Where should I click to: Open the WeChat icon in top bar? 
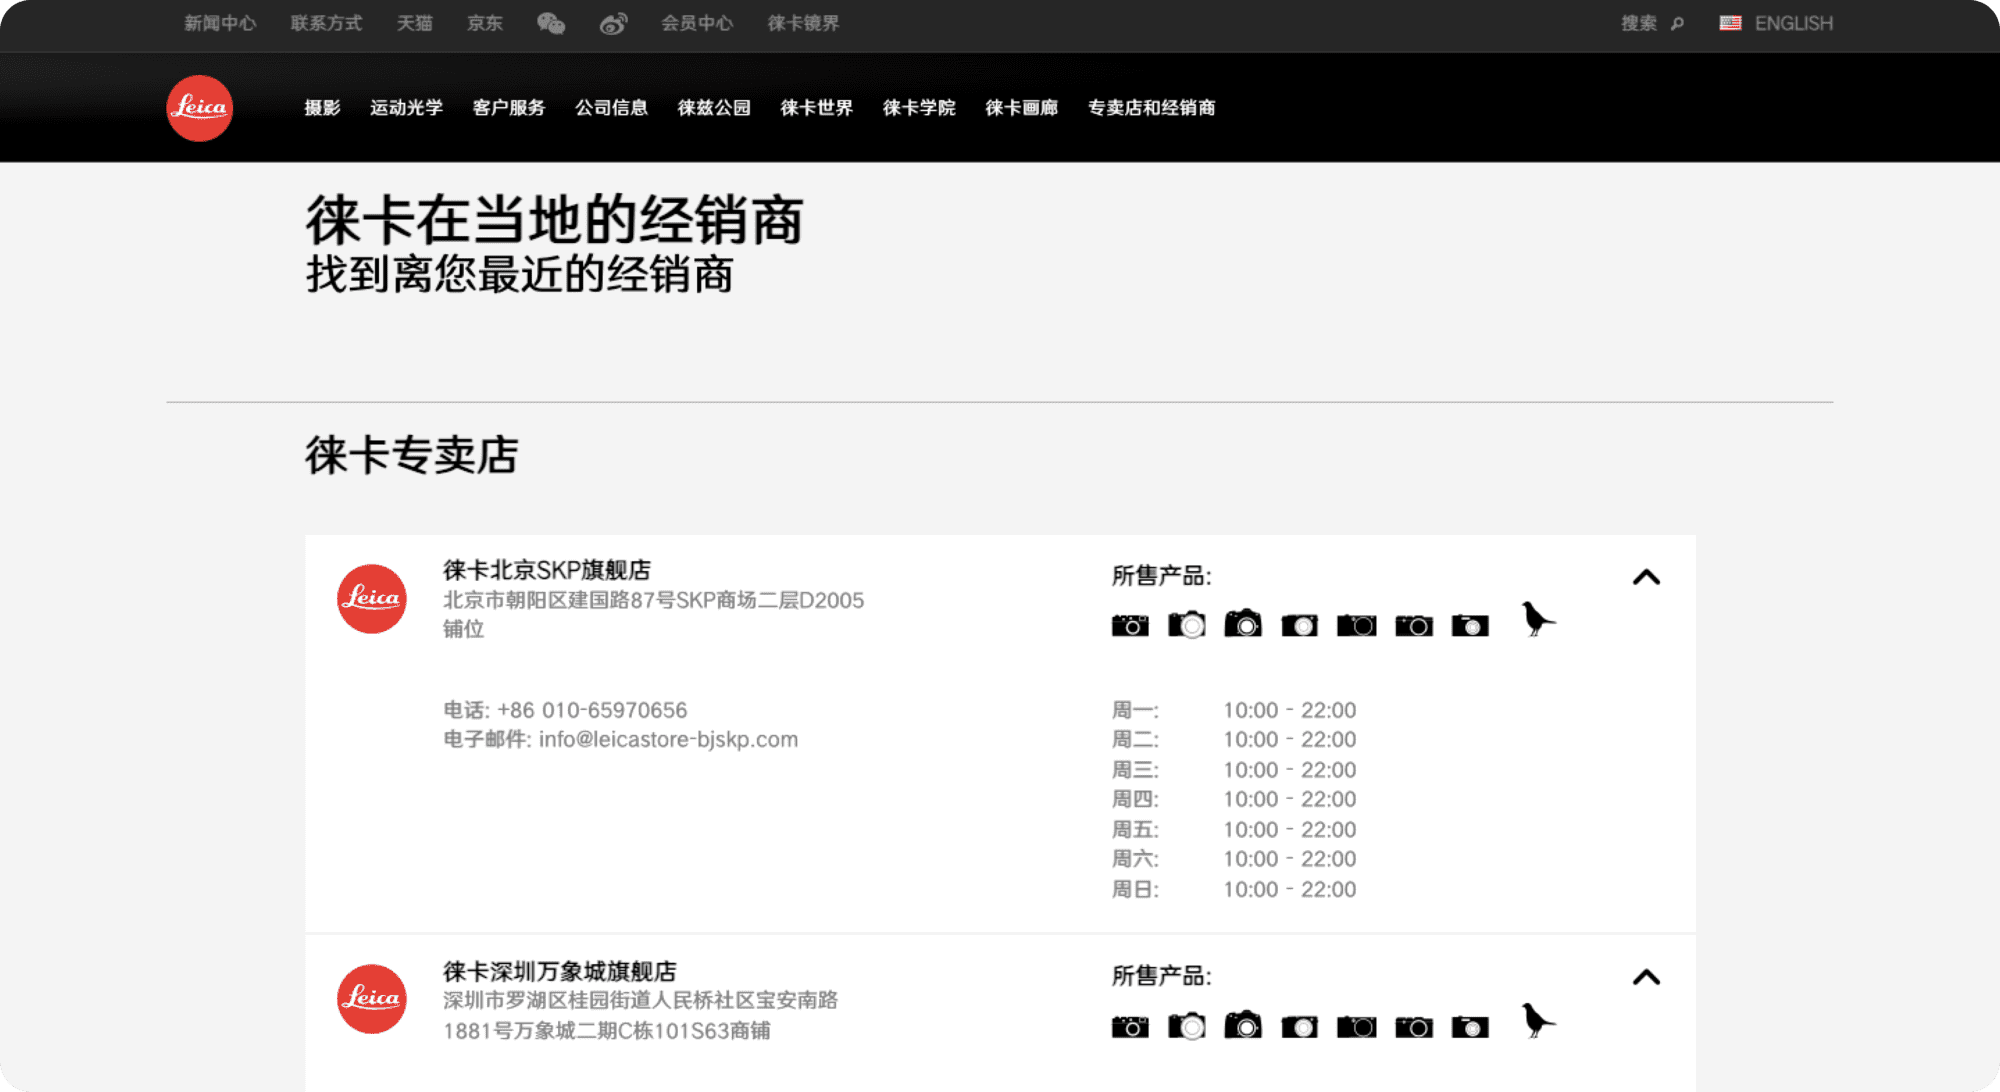pos(551,23)
